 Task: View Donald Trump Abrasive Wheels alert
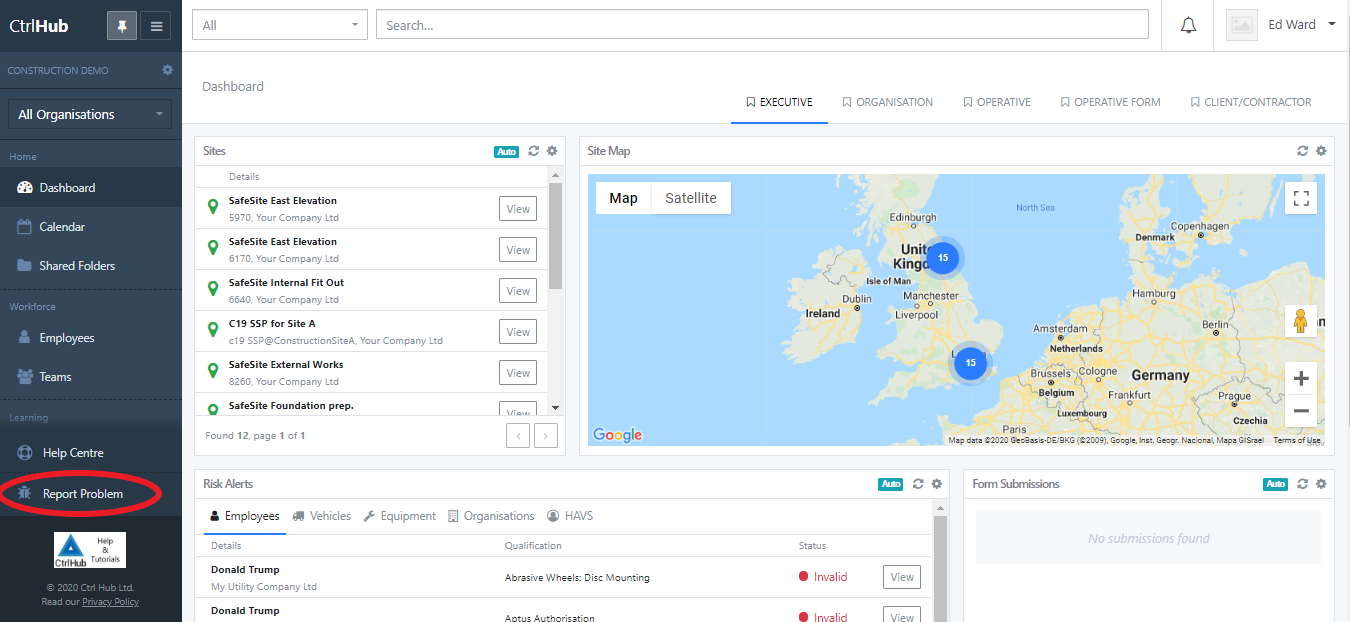(x=902, y=577)
